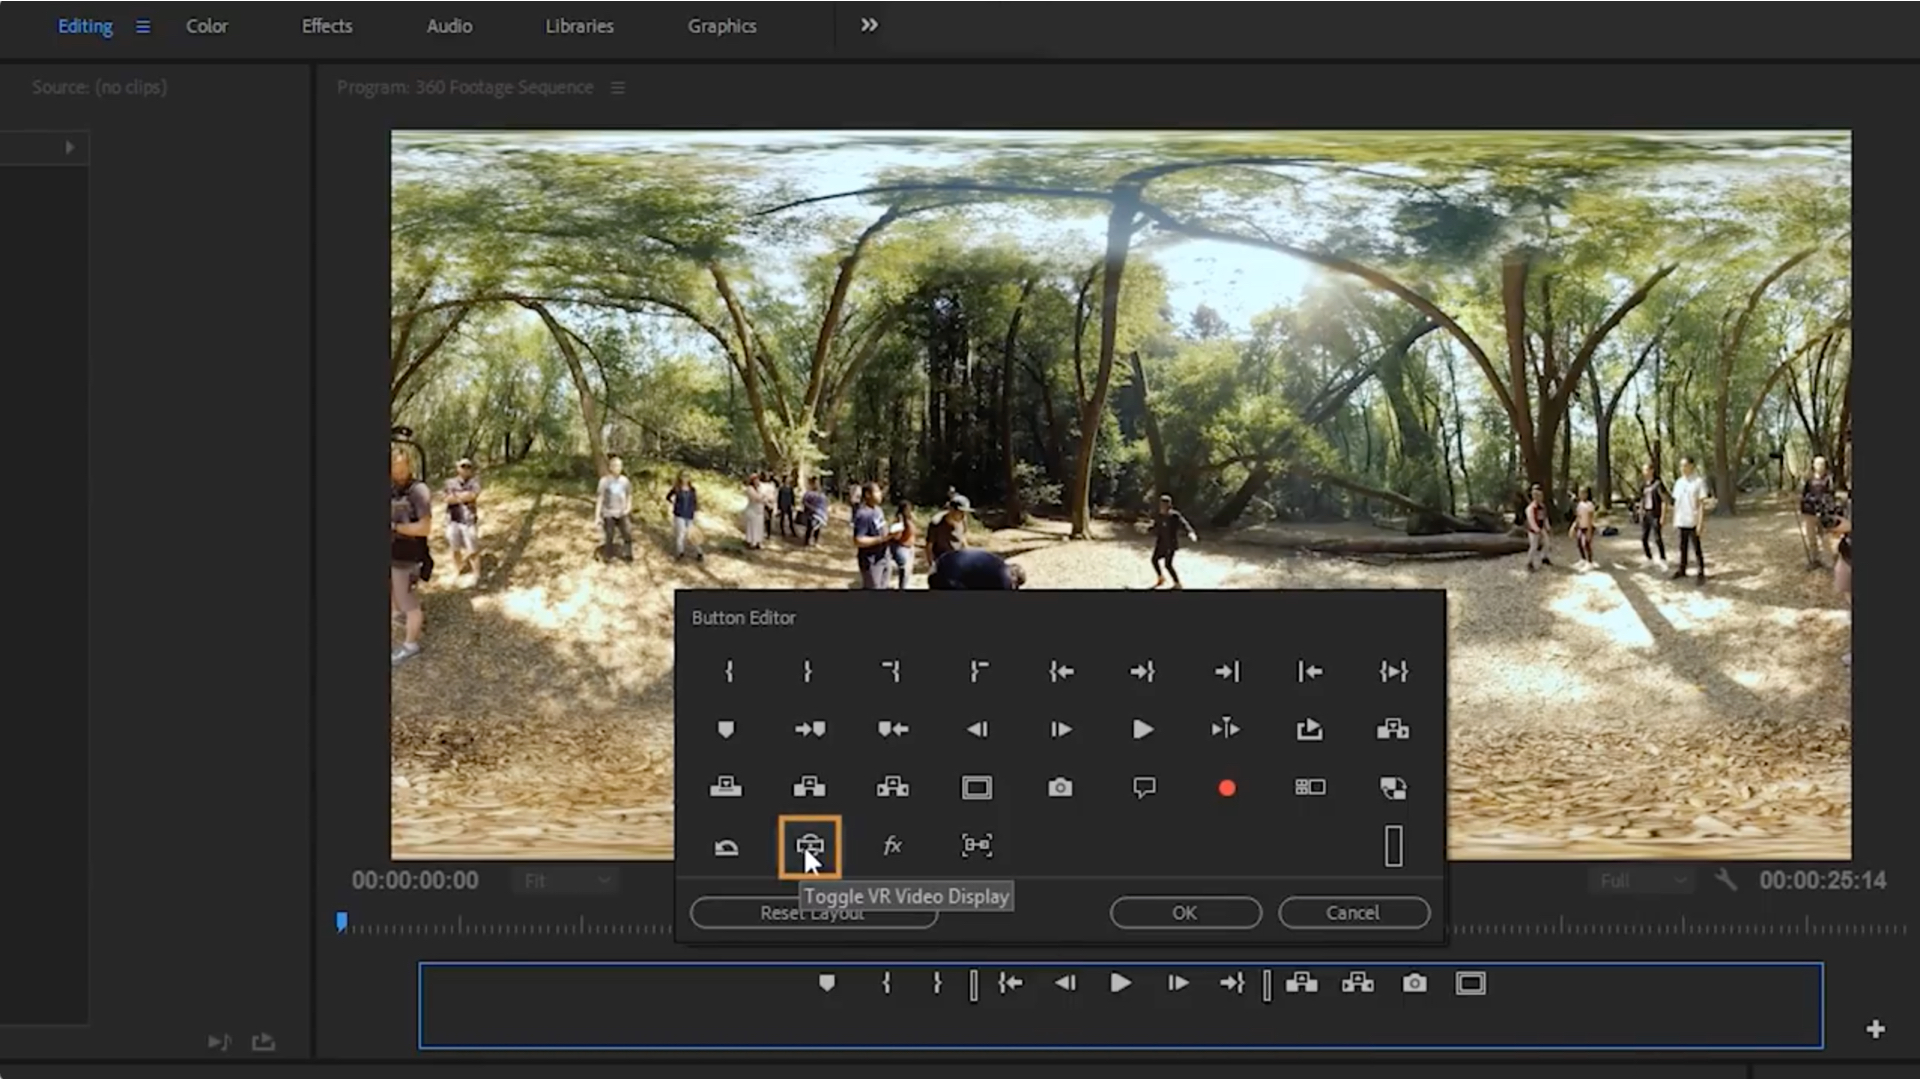Click the Record button in Button Editor
The height and width of the screenshot is (1080, 1920).
point(1228,787)
